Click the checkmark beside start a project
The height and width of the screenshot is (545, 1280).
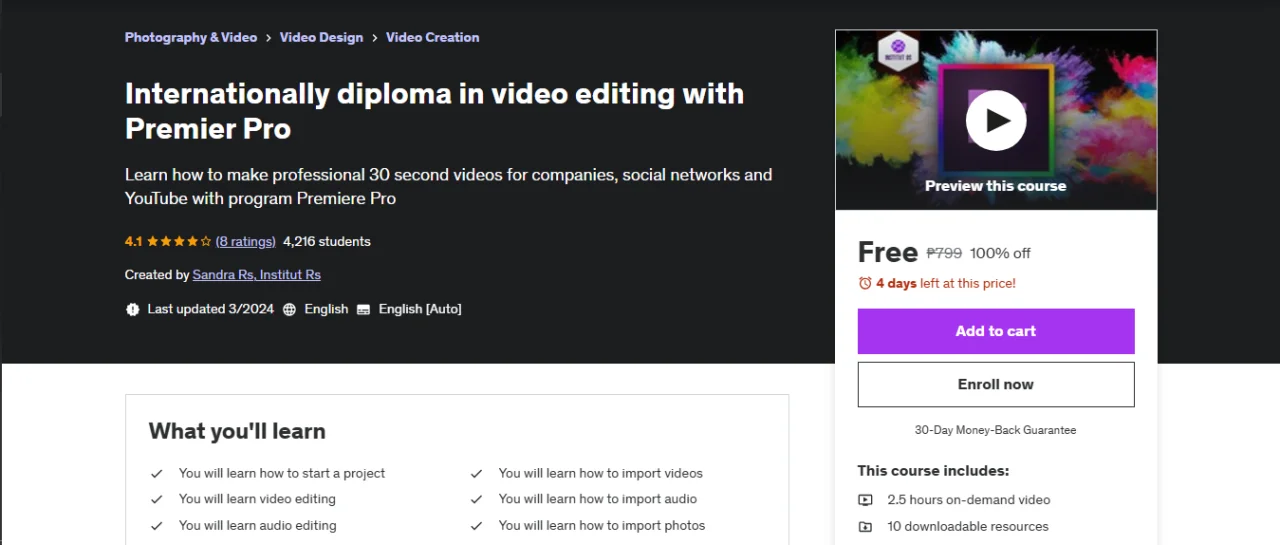[157, 474]
